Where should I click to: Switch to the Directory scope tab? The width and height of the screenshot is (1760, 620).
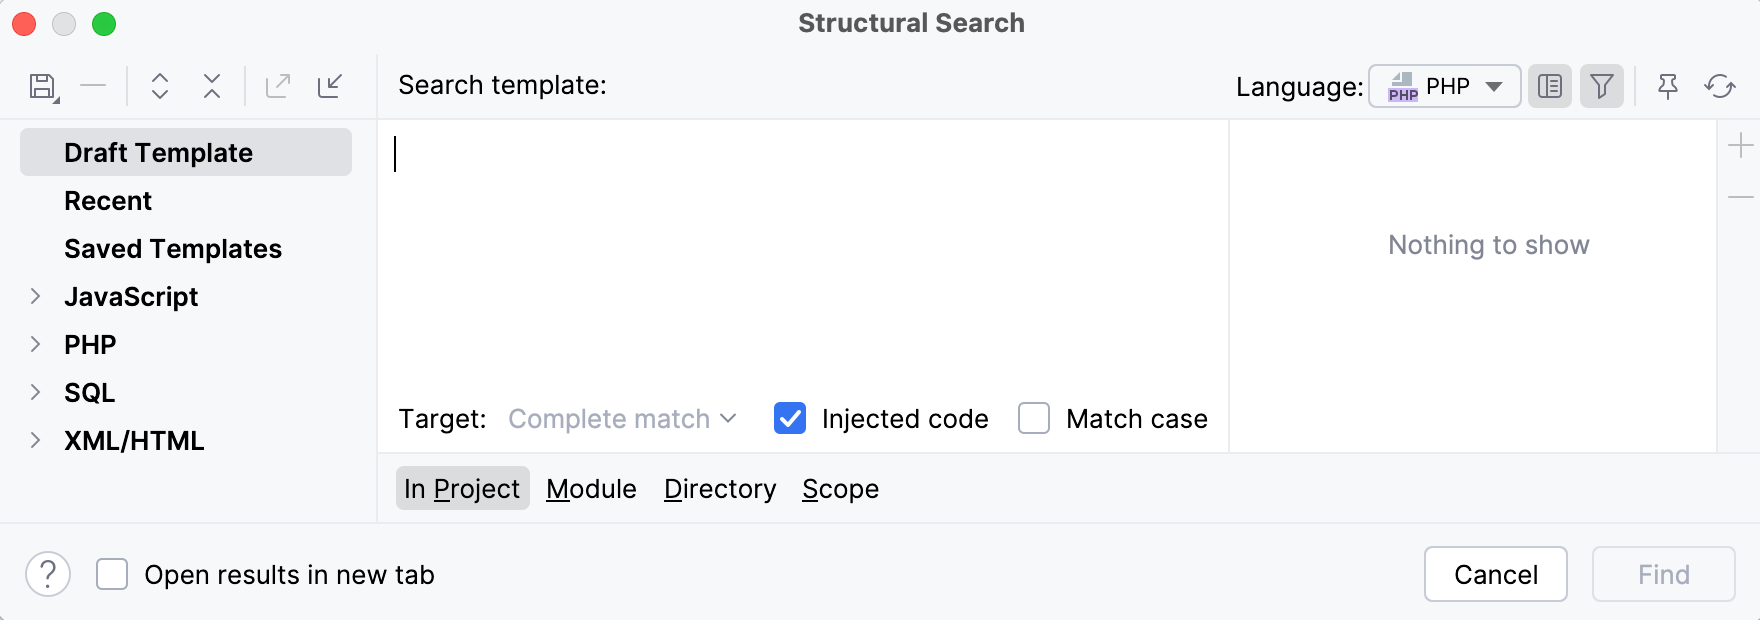719,488
